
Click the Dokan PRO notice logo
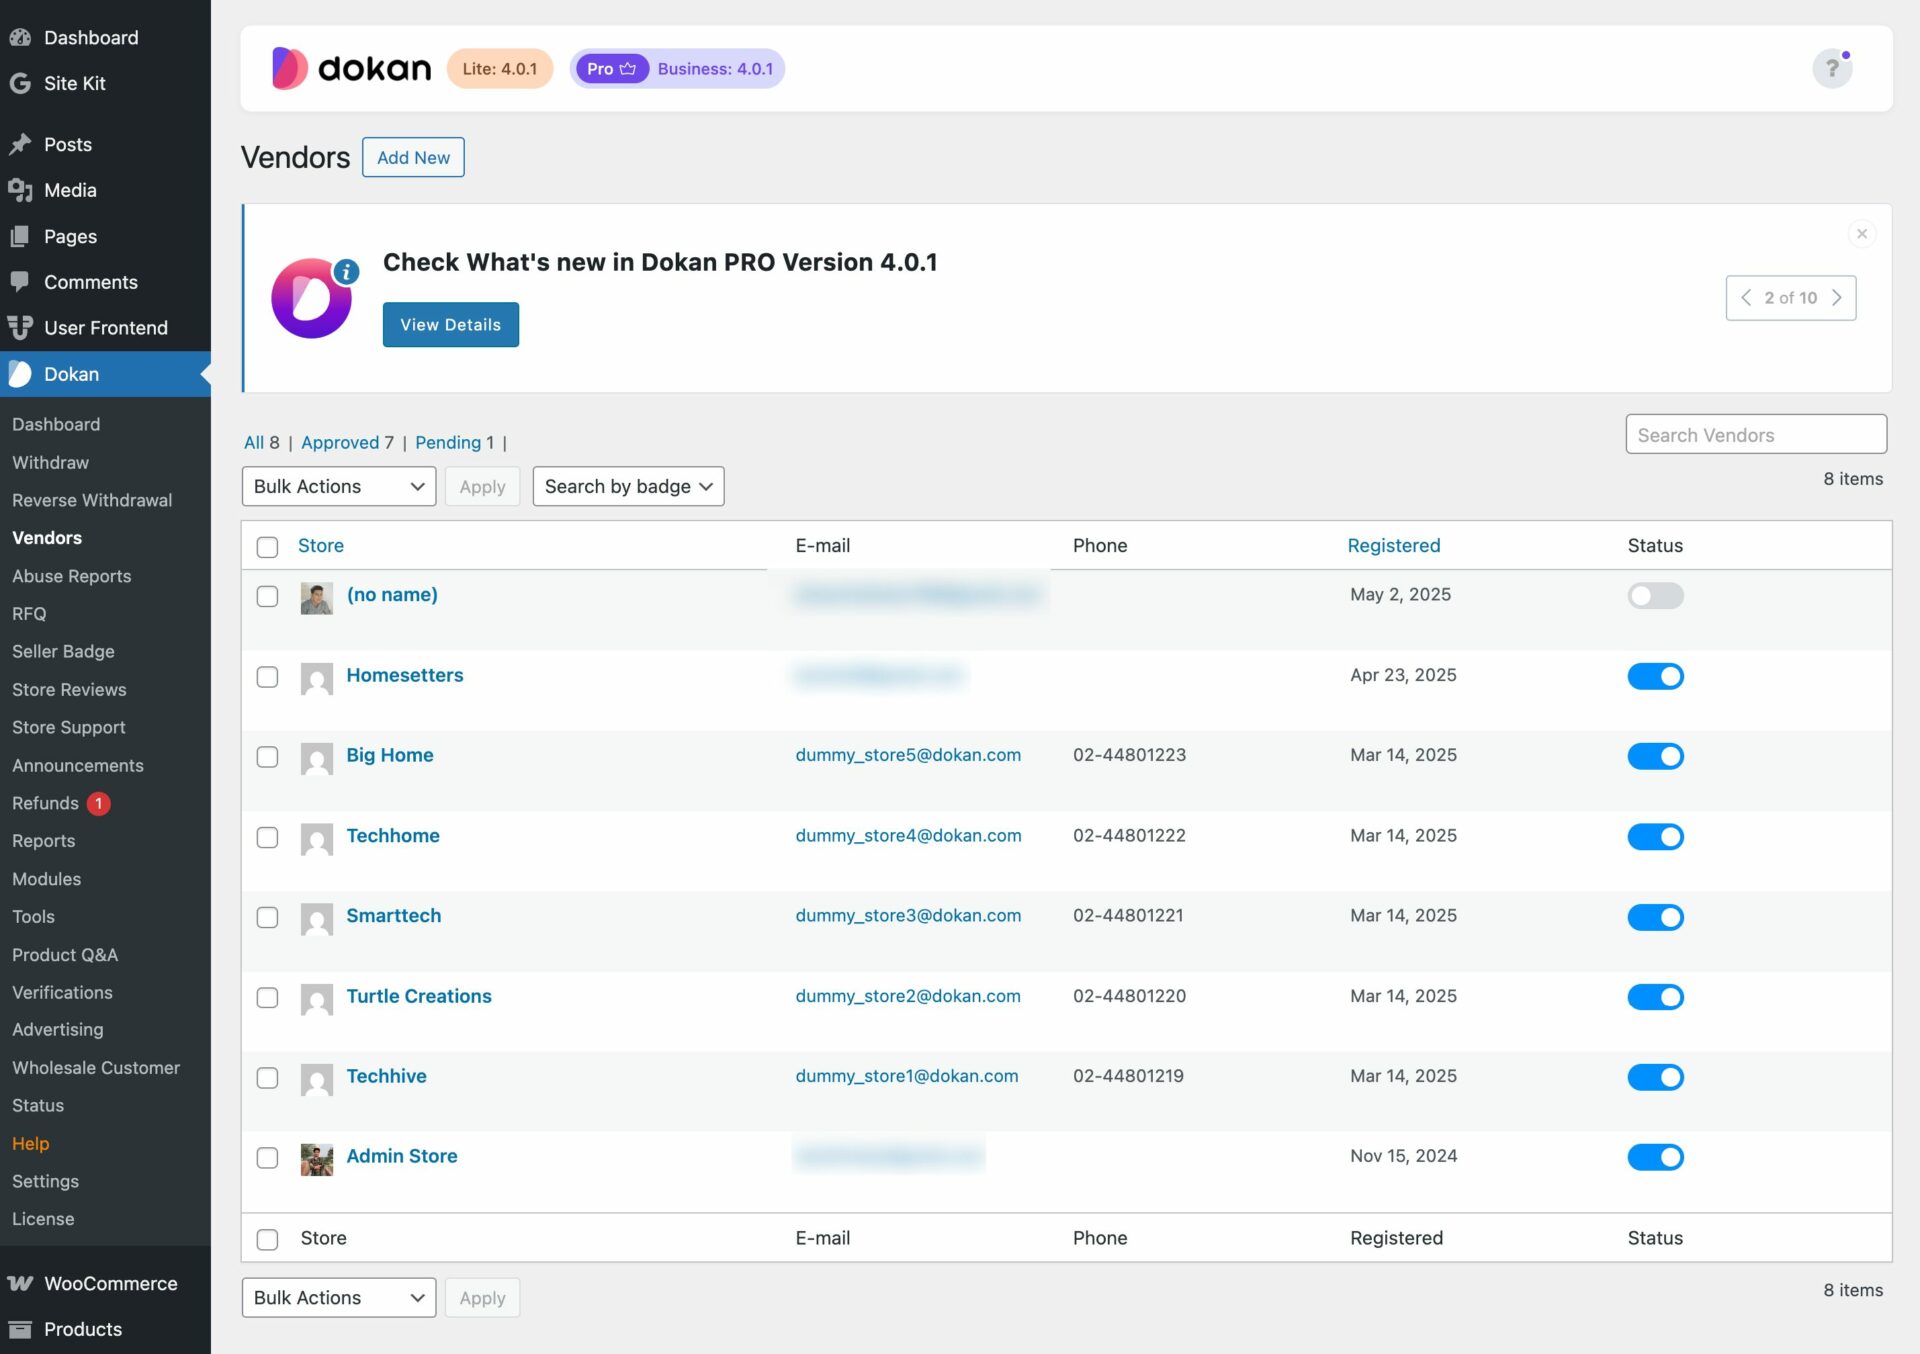pos(312,298)
